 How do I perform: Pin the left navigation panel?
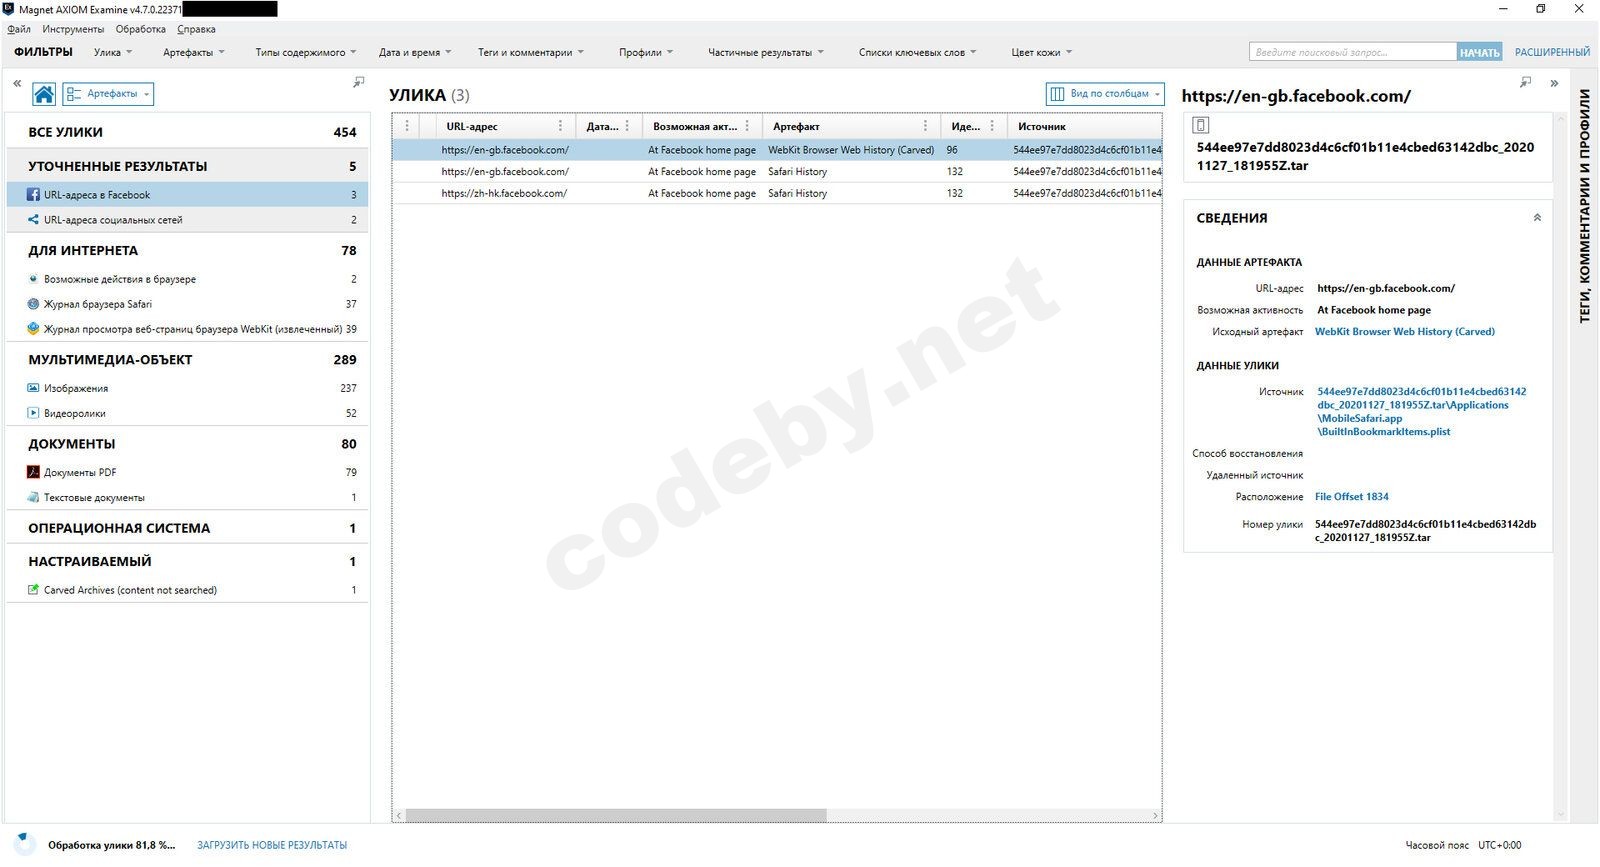[359, 82]
